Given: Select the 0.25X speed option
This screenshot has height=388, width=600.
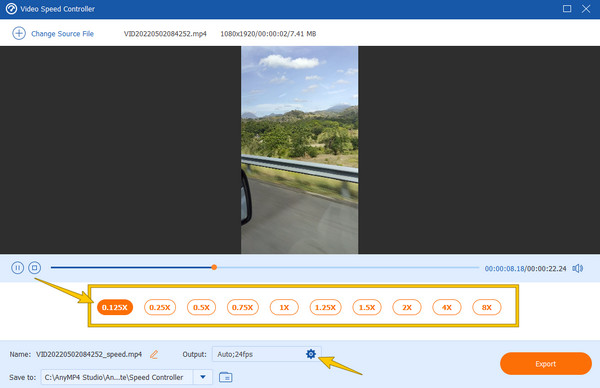Looking at the screenshot, I should [x=160, y=307].
